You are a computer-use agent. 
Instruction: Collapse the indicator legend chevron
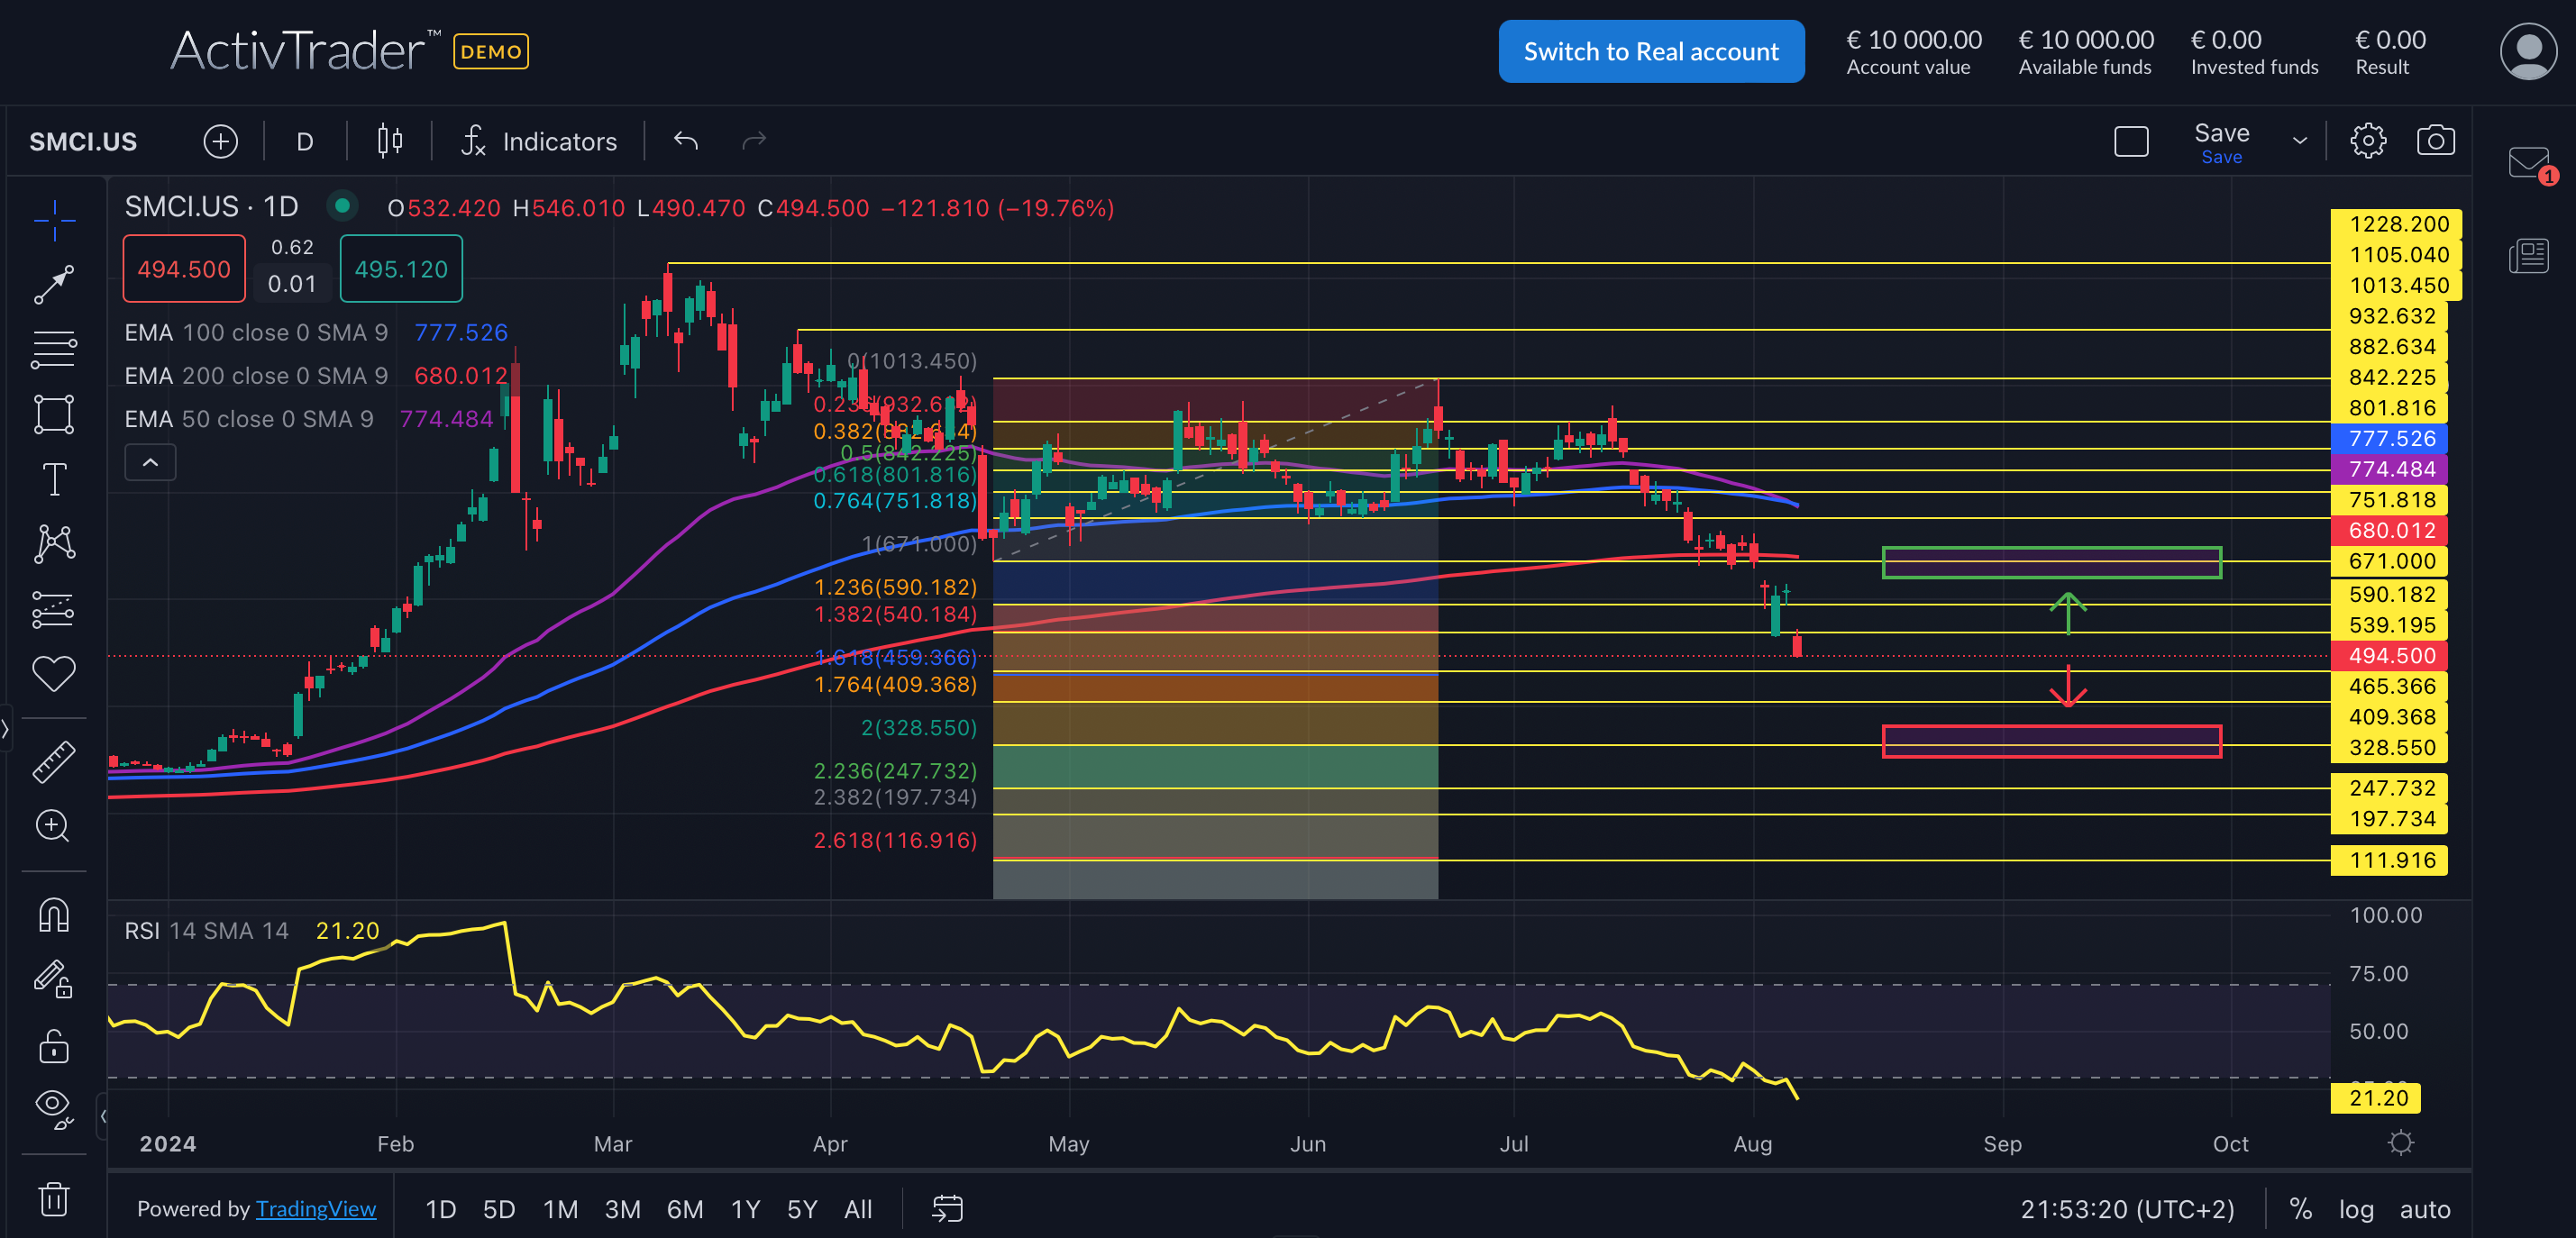150,462
